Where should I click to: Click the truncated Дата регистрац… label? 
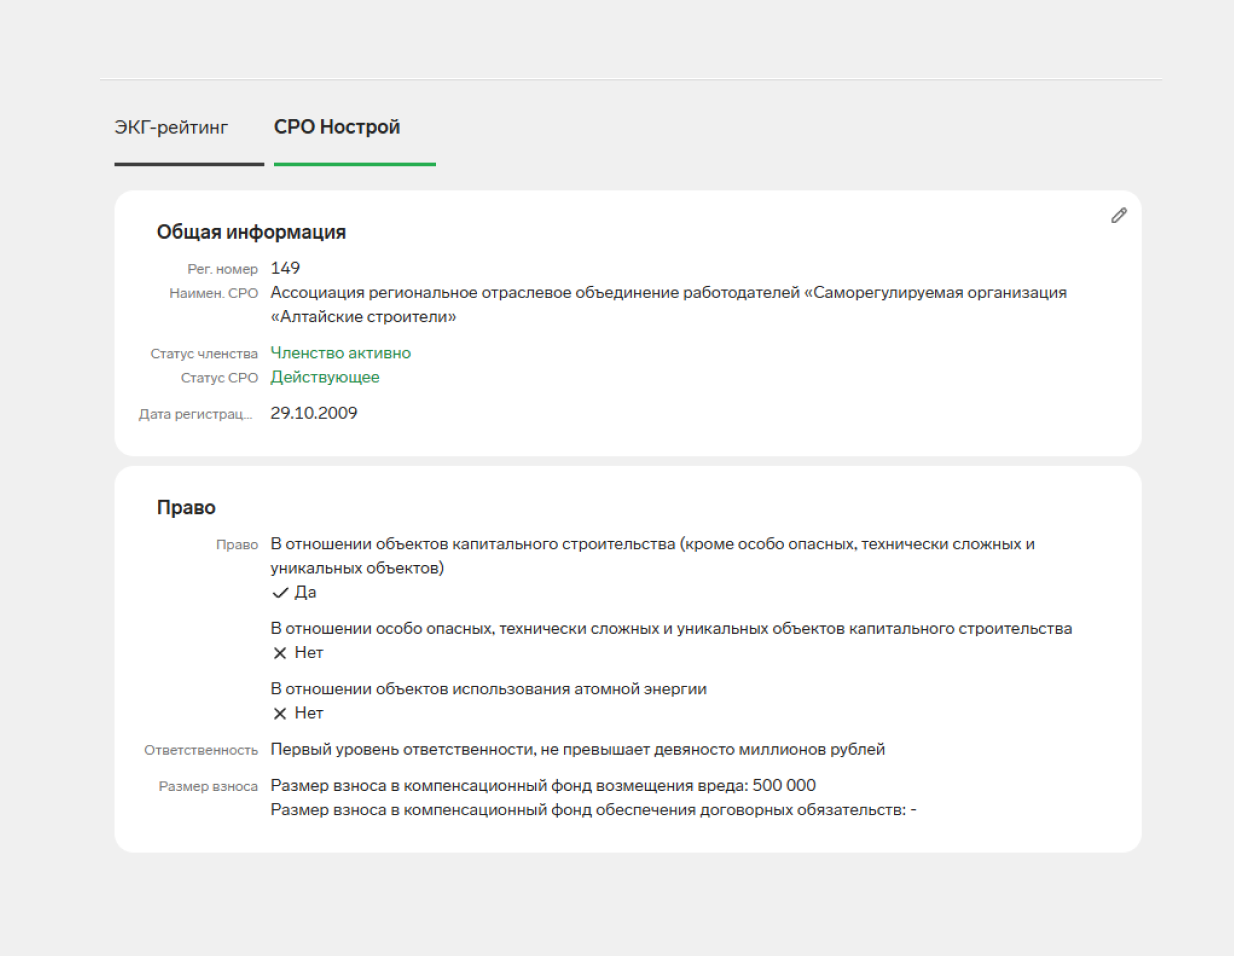(x=196, y=414)
